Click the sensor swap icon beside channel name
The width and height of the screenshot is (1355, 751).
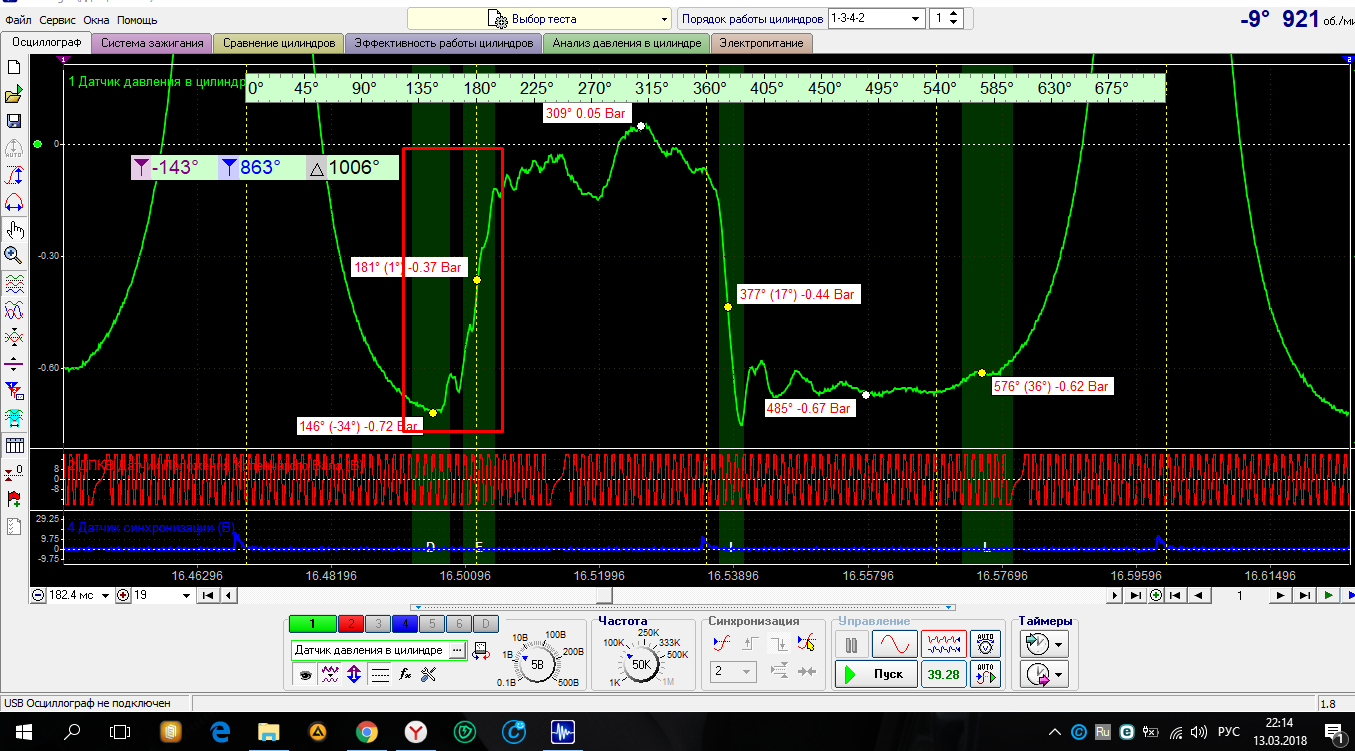pyautogui.click(x=481, y=651)
